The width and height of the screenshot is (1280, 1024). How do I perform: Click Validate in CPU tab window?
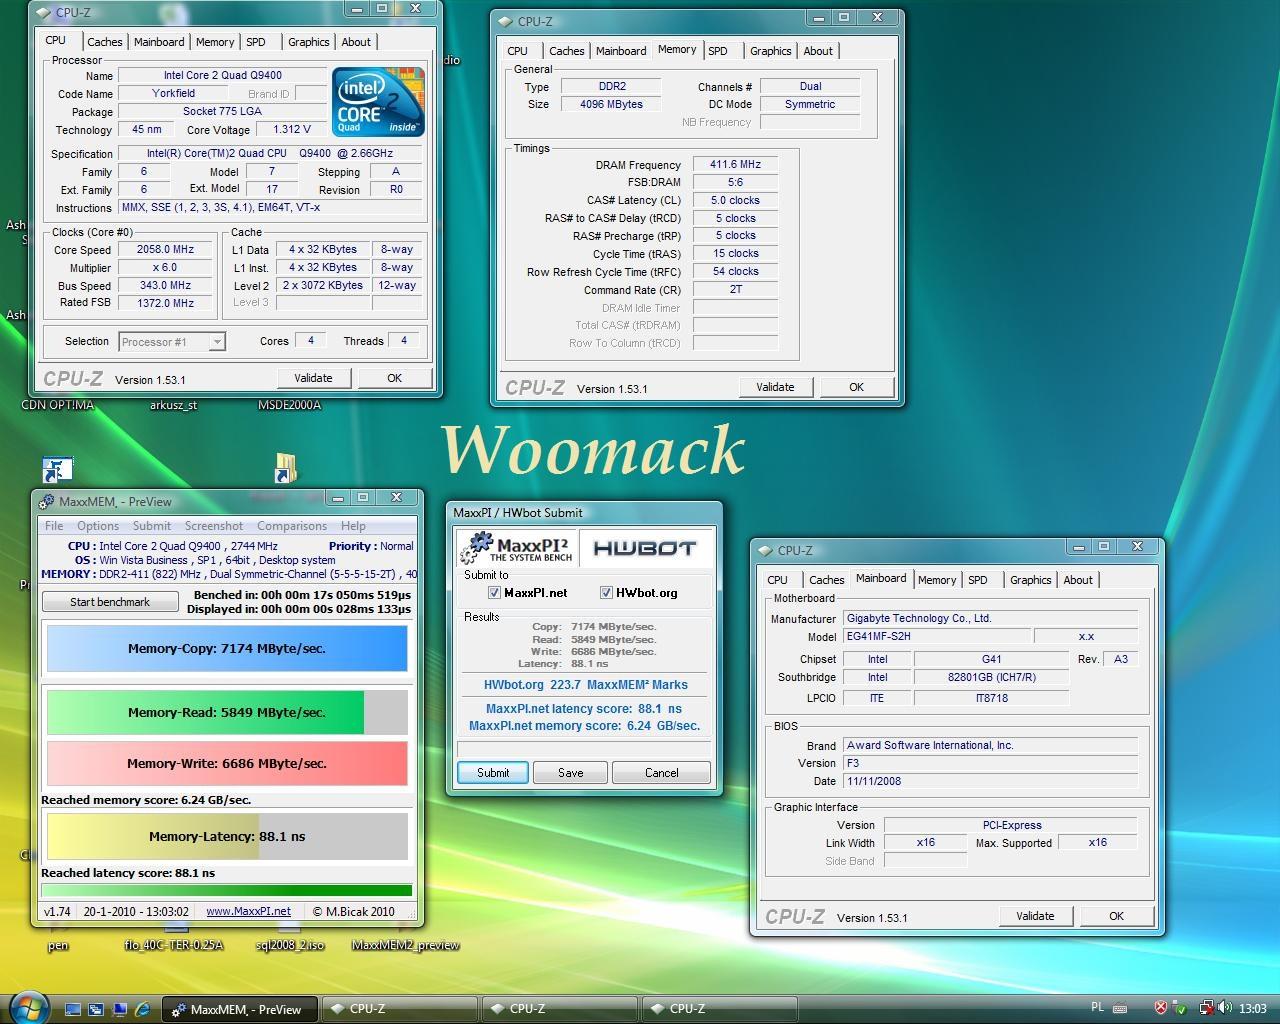tap(313, 378)
